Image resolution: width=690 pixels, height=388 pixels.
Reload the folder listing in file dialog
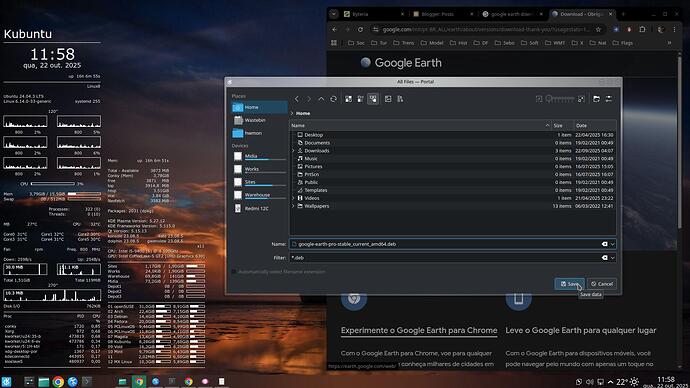[x=334, y=99]
